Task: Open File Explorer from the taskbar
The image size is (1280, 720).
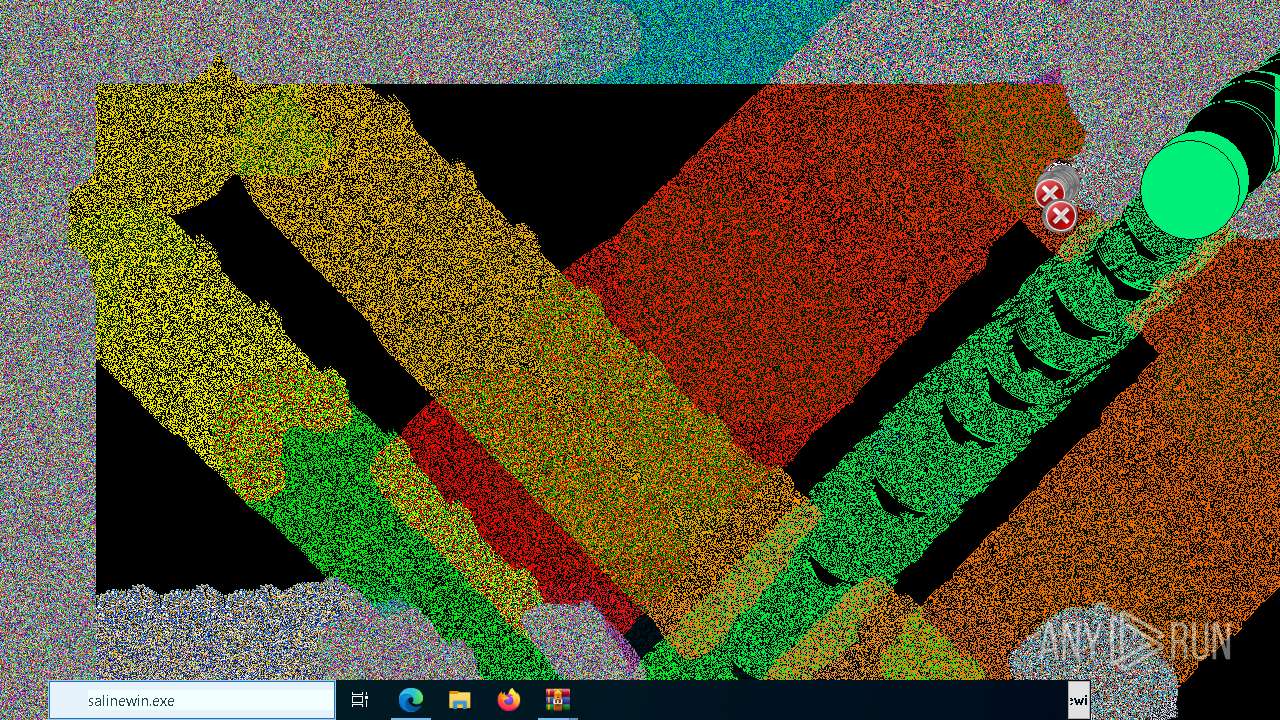Action: point(460,701)
